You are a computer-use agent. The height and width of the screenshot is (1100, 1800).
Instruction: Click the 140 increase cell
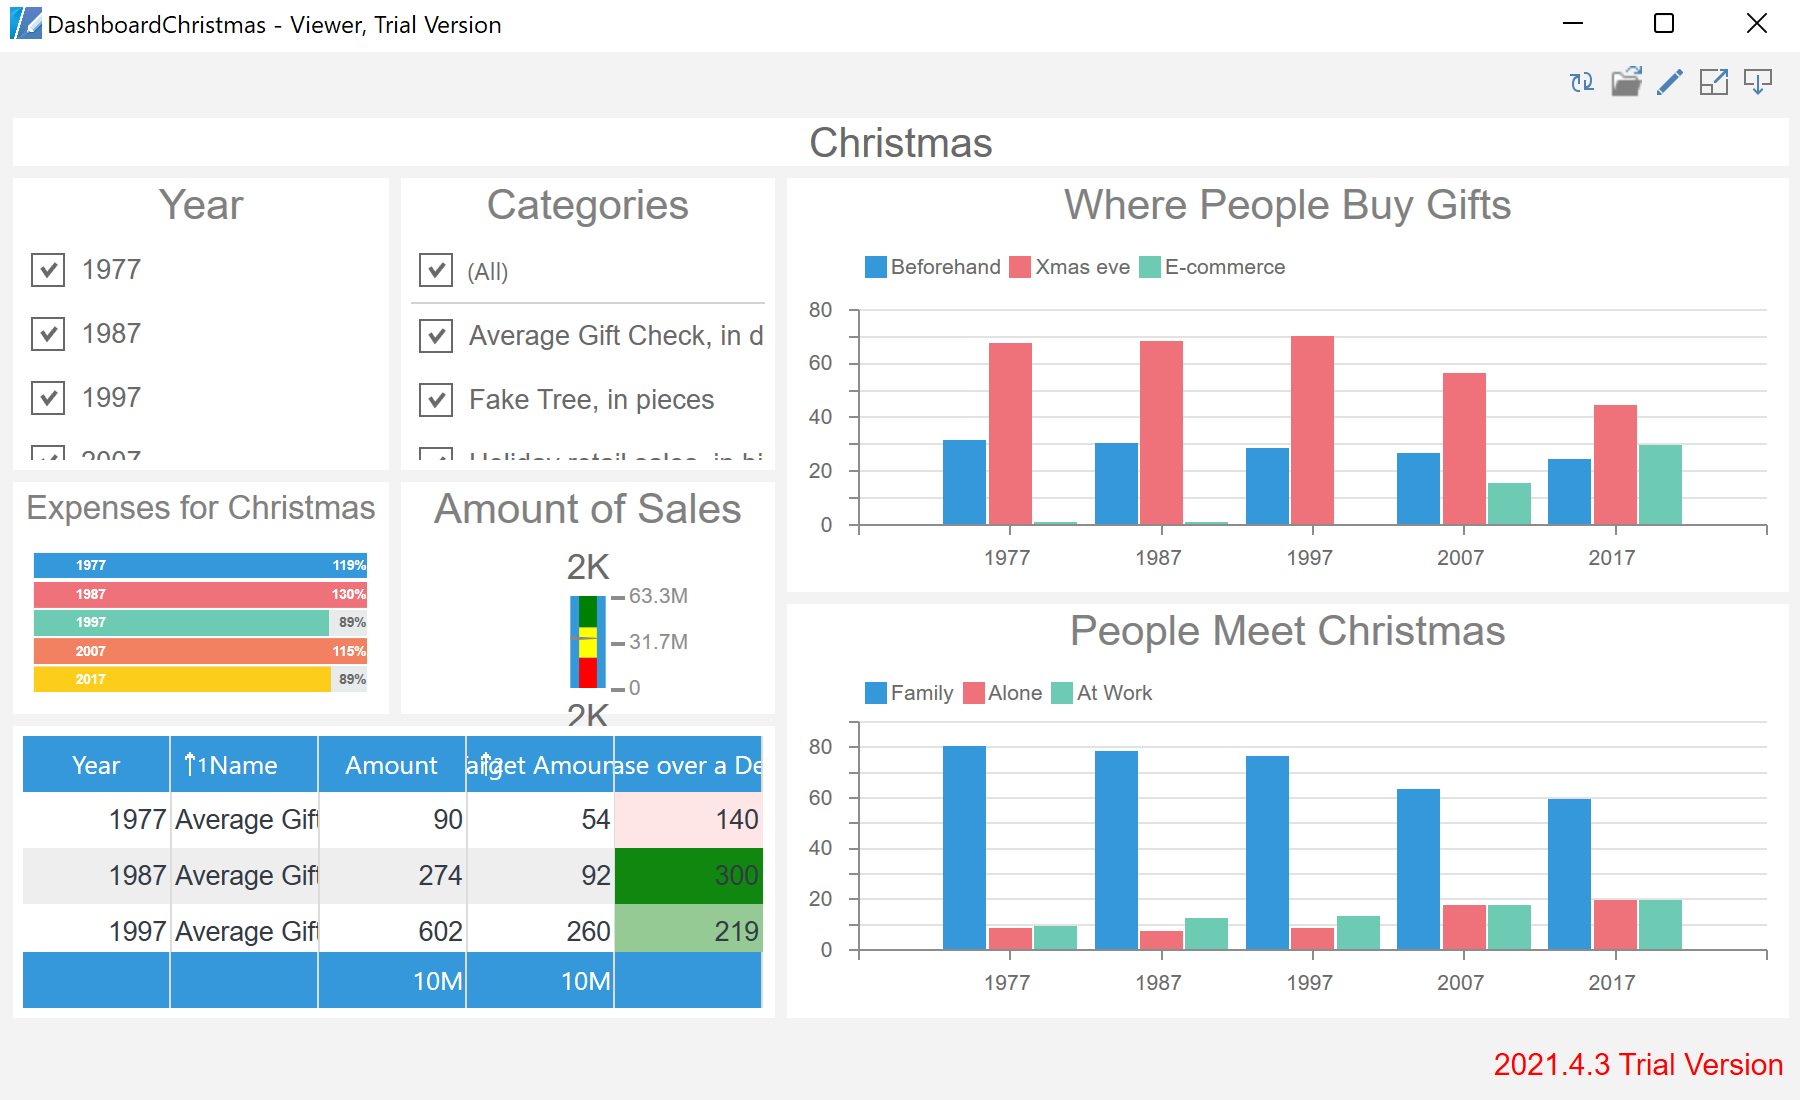point(688,820)
